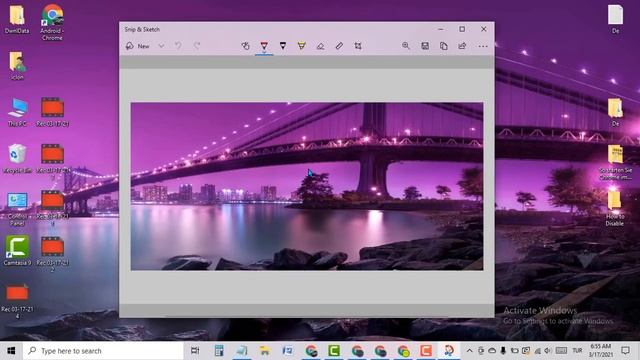
Task: Select the So starten Sie file icon
Action: click(615, 162)
